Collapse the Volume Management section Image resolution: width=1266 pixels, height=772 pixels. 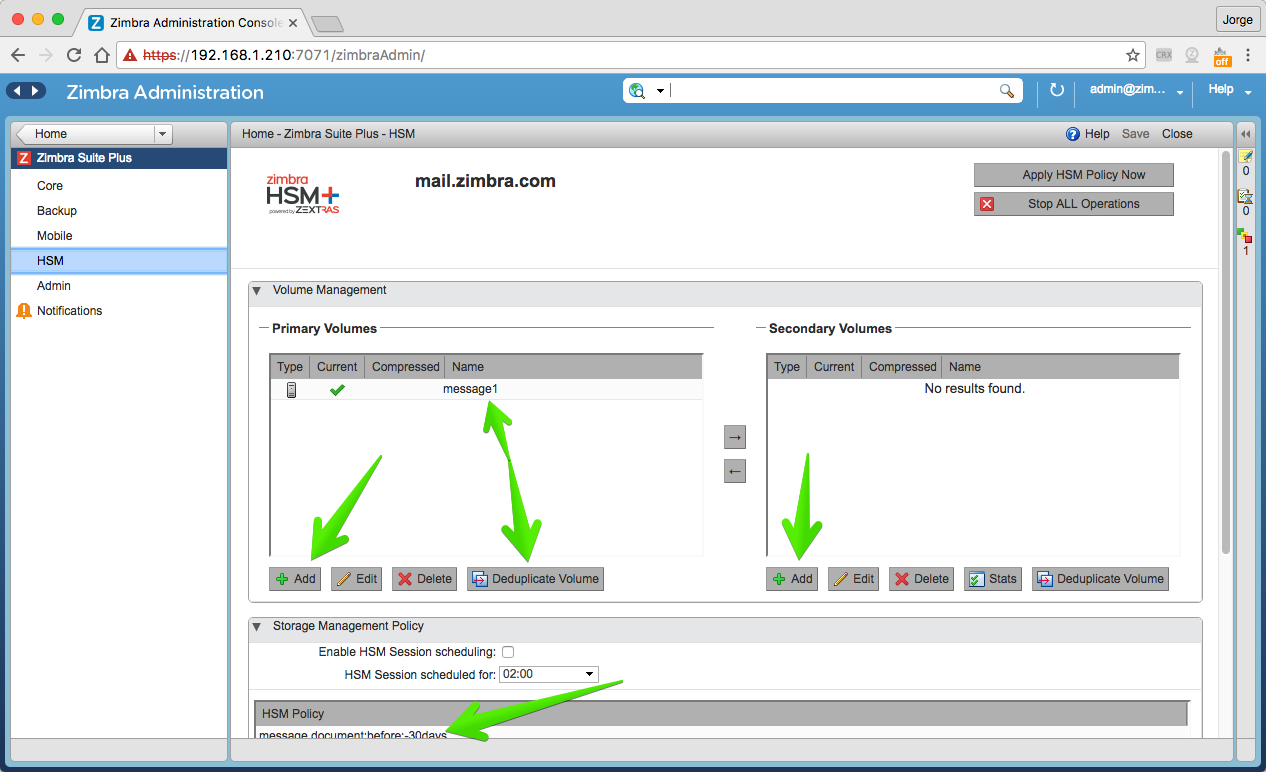(x=256, y=291)
